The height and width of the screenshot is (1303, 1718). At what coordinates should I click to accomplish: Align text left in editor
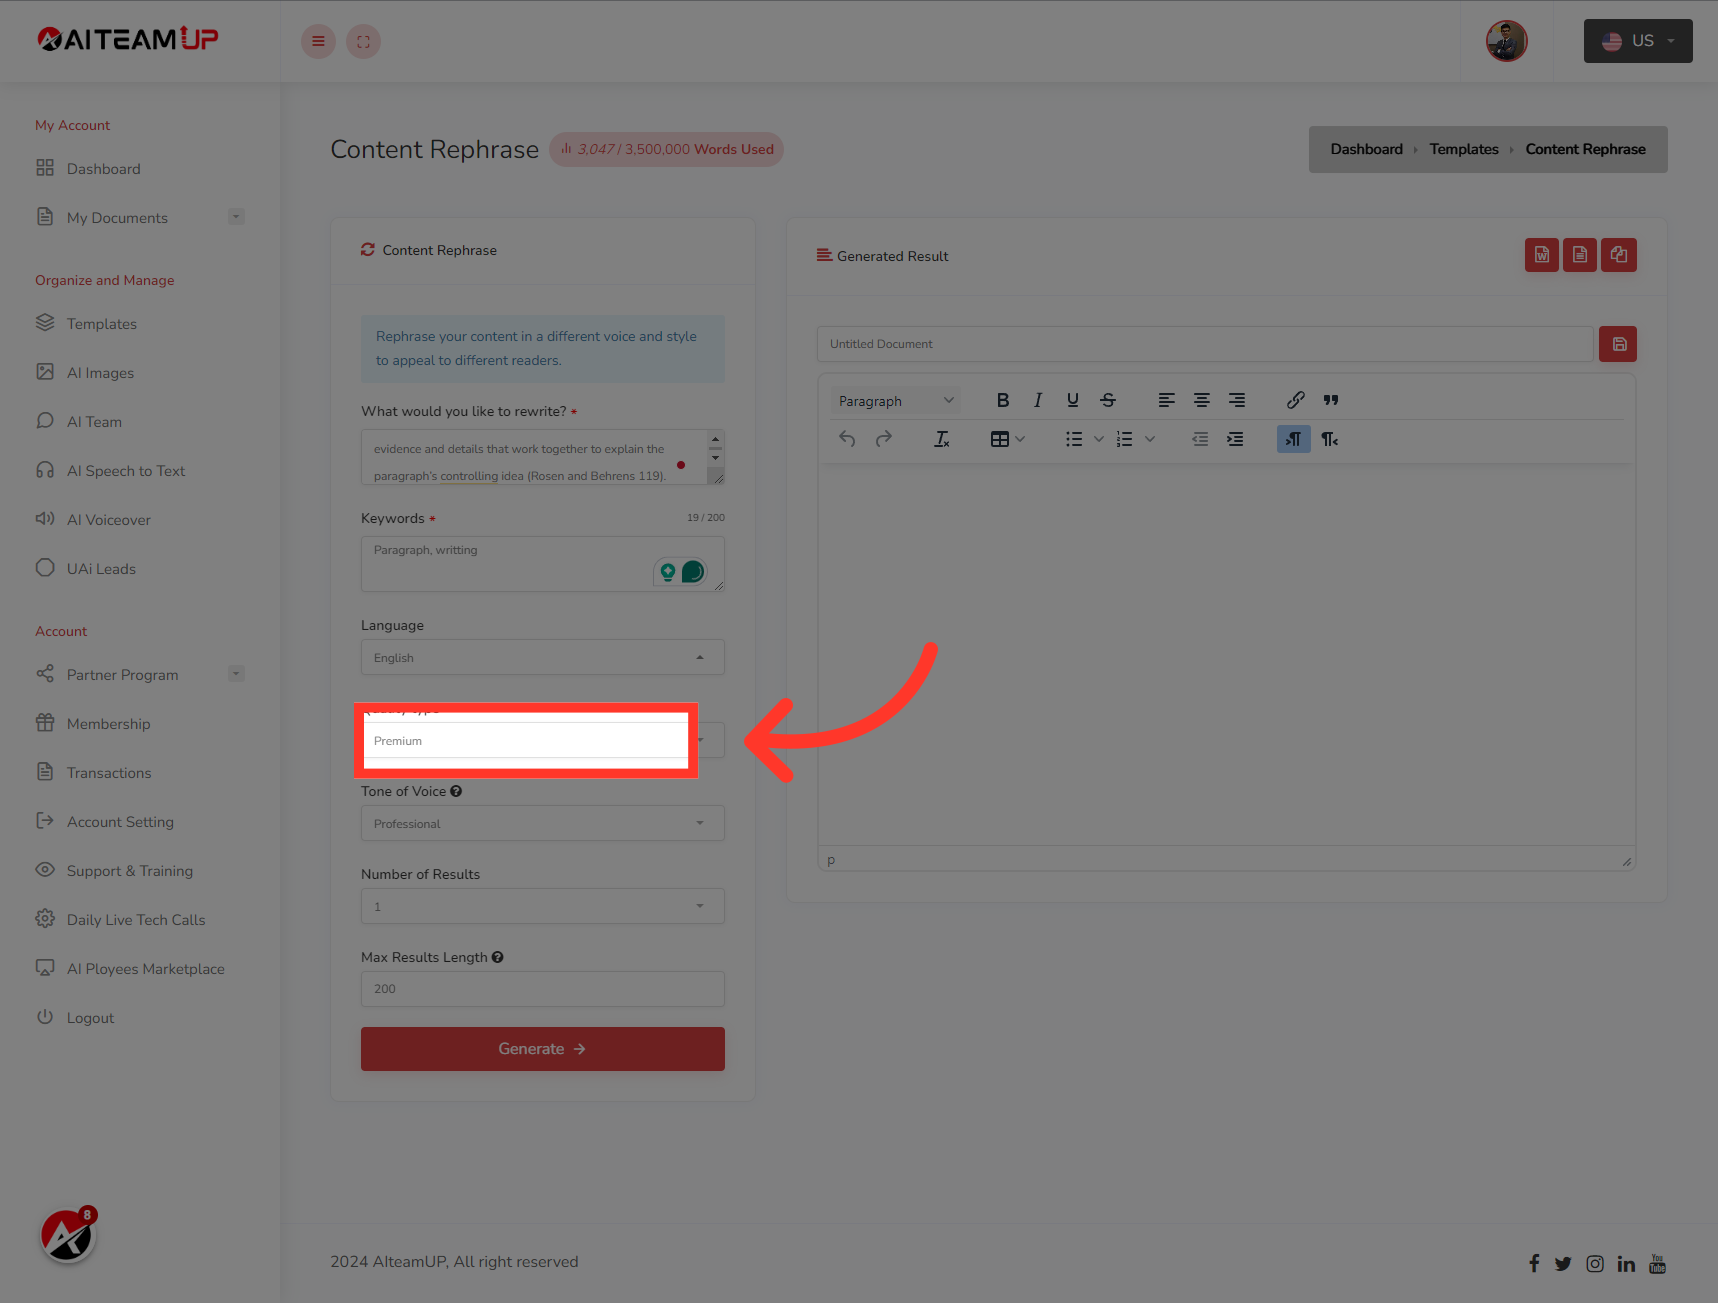[x=1167, y=400]
